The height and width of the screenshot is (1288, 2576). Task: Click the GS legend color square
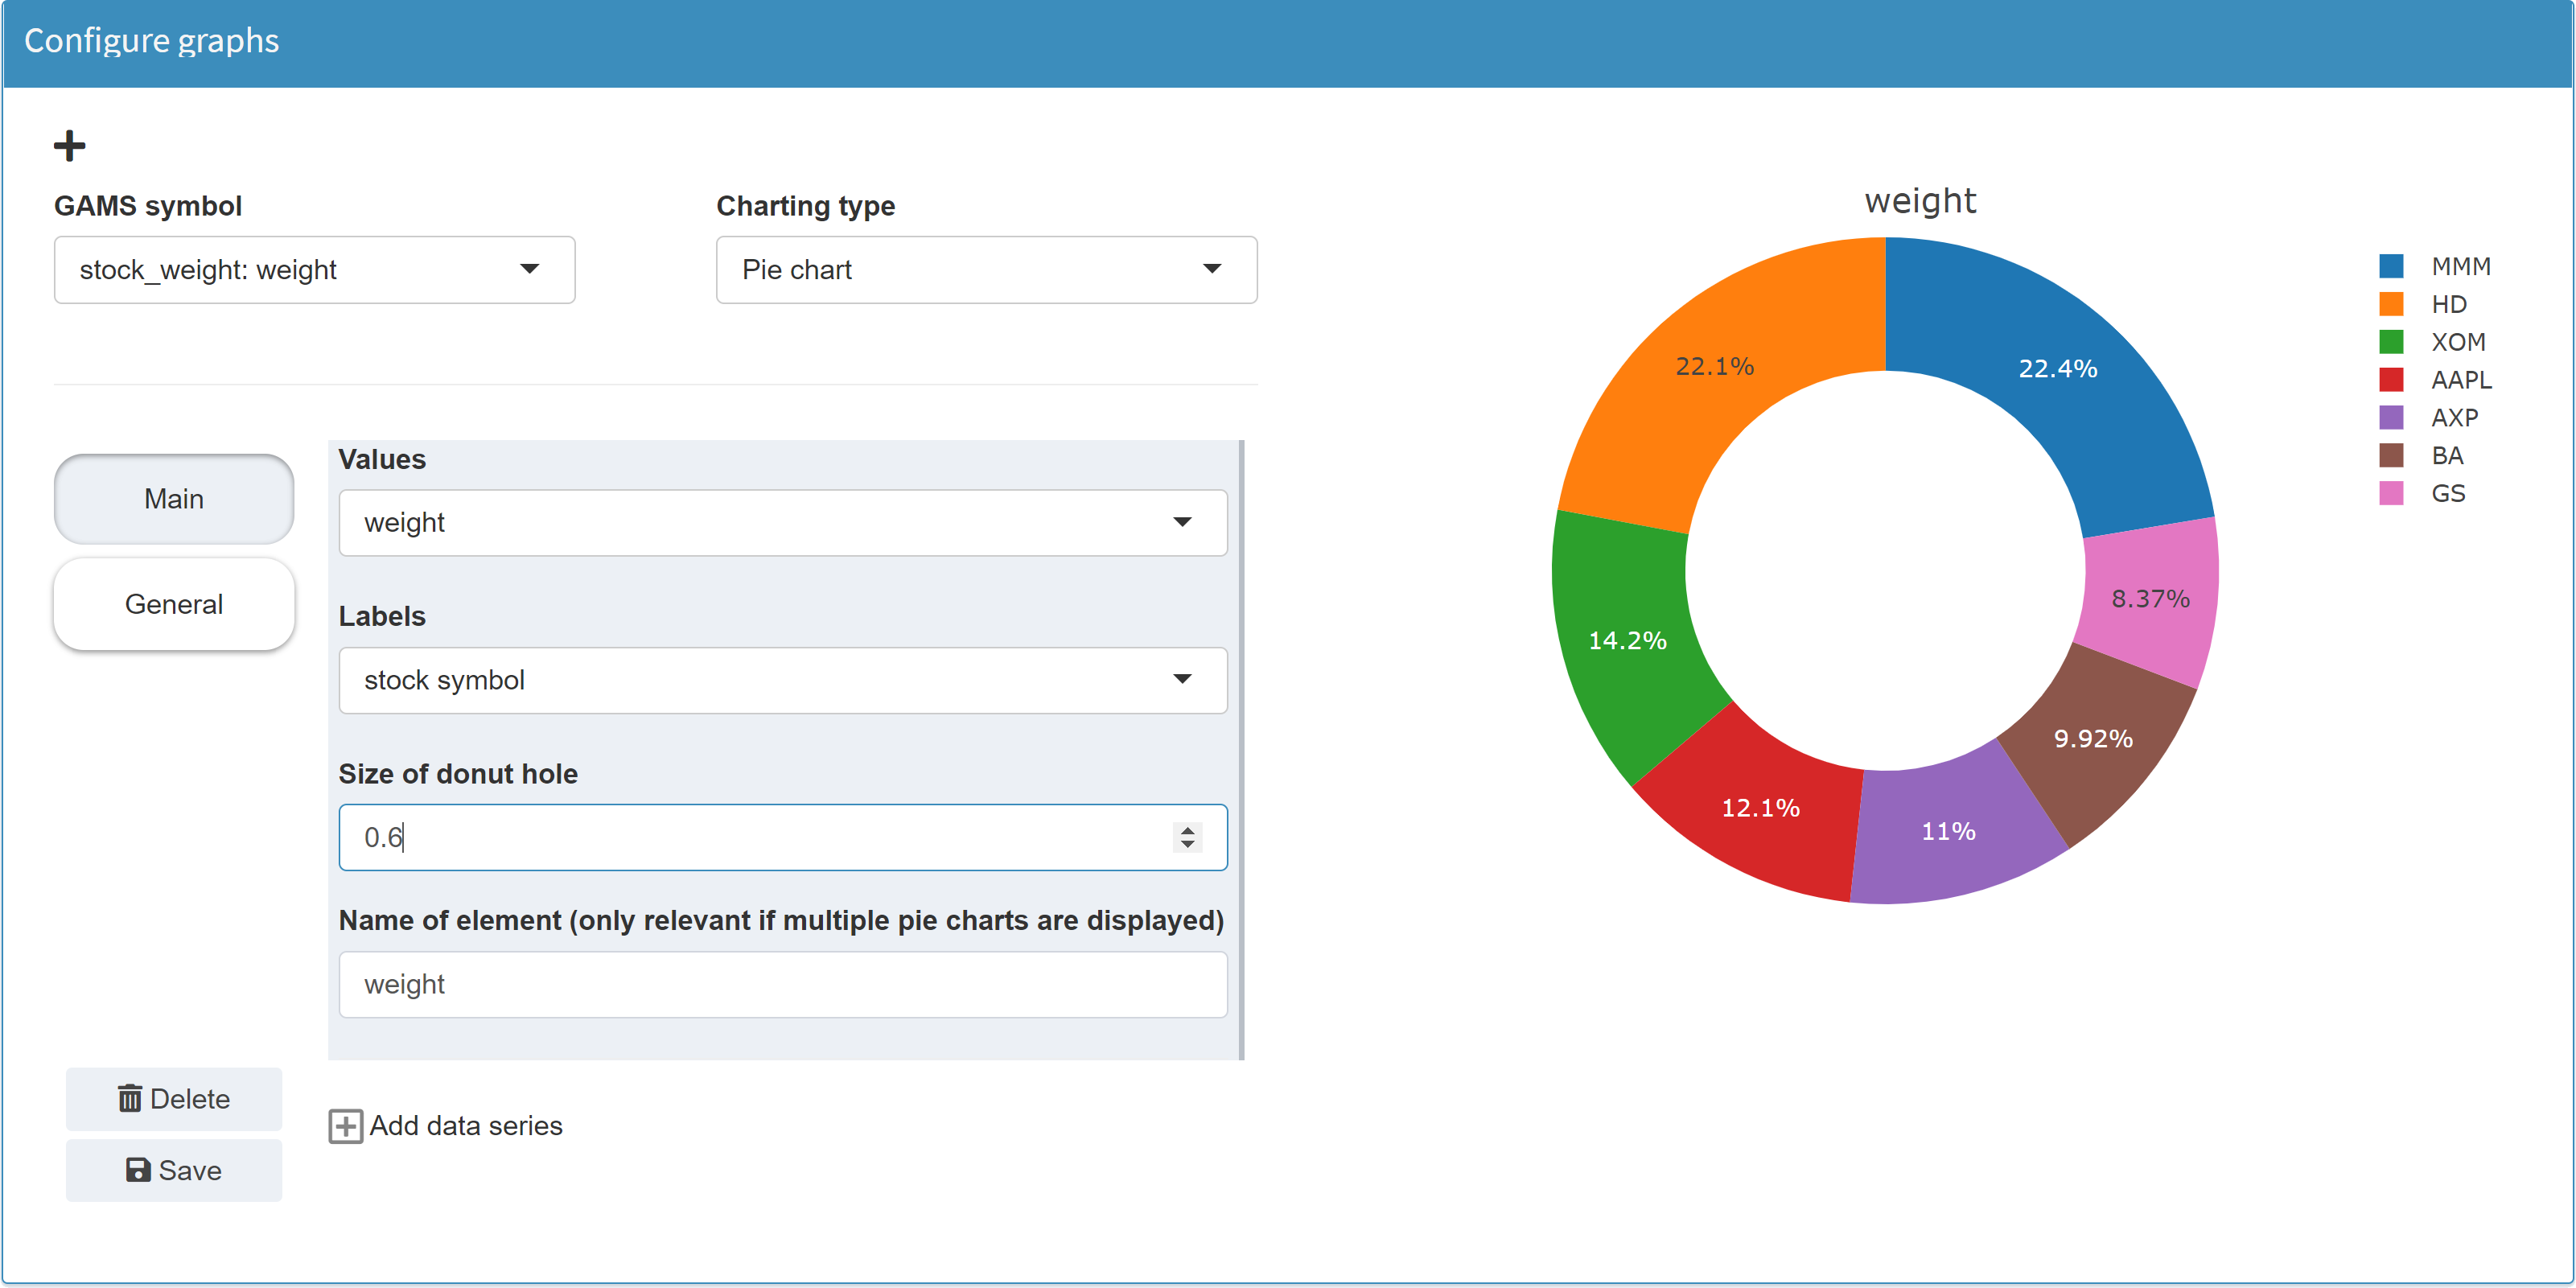click(x=2391, y=493)
